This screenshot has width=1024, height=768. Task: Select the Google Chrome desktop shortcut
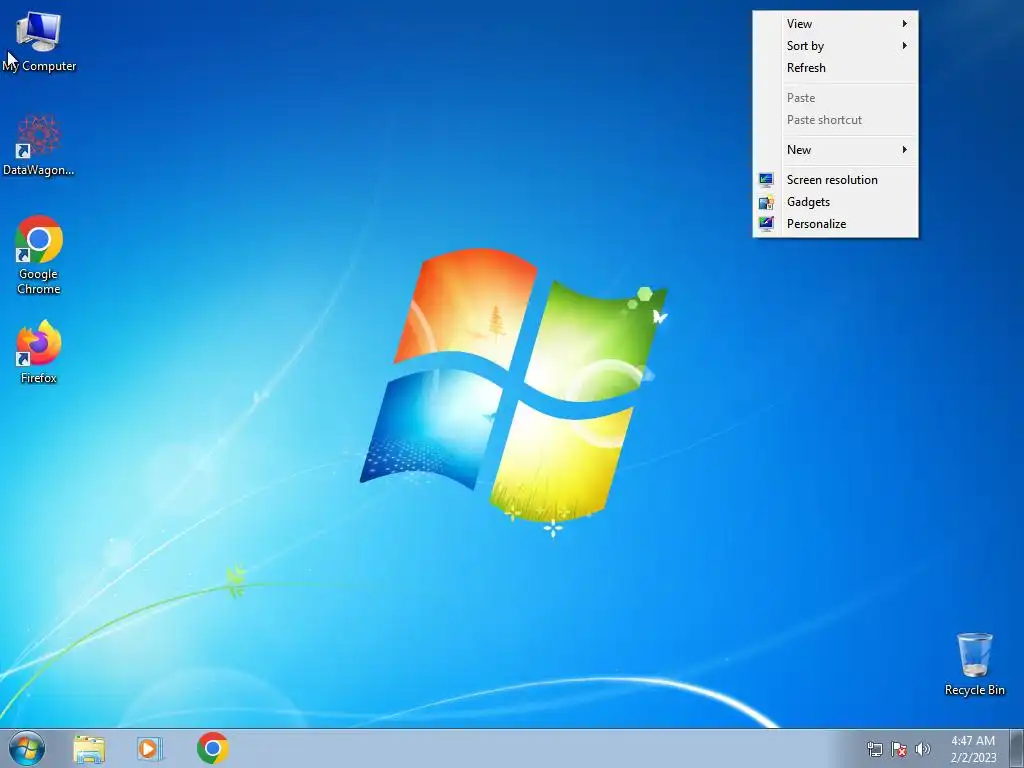39,255
